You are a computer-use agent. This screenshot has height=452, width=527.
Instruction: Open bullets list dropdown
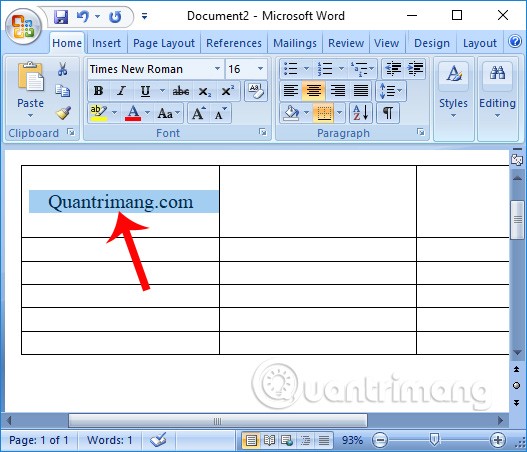click(x=307, y=69)
